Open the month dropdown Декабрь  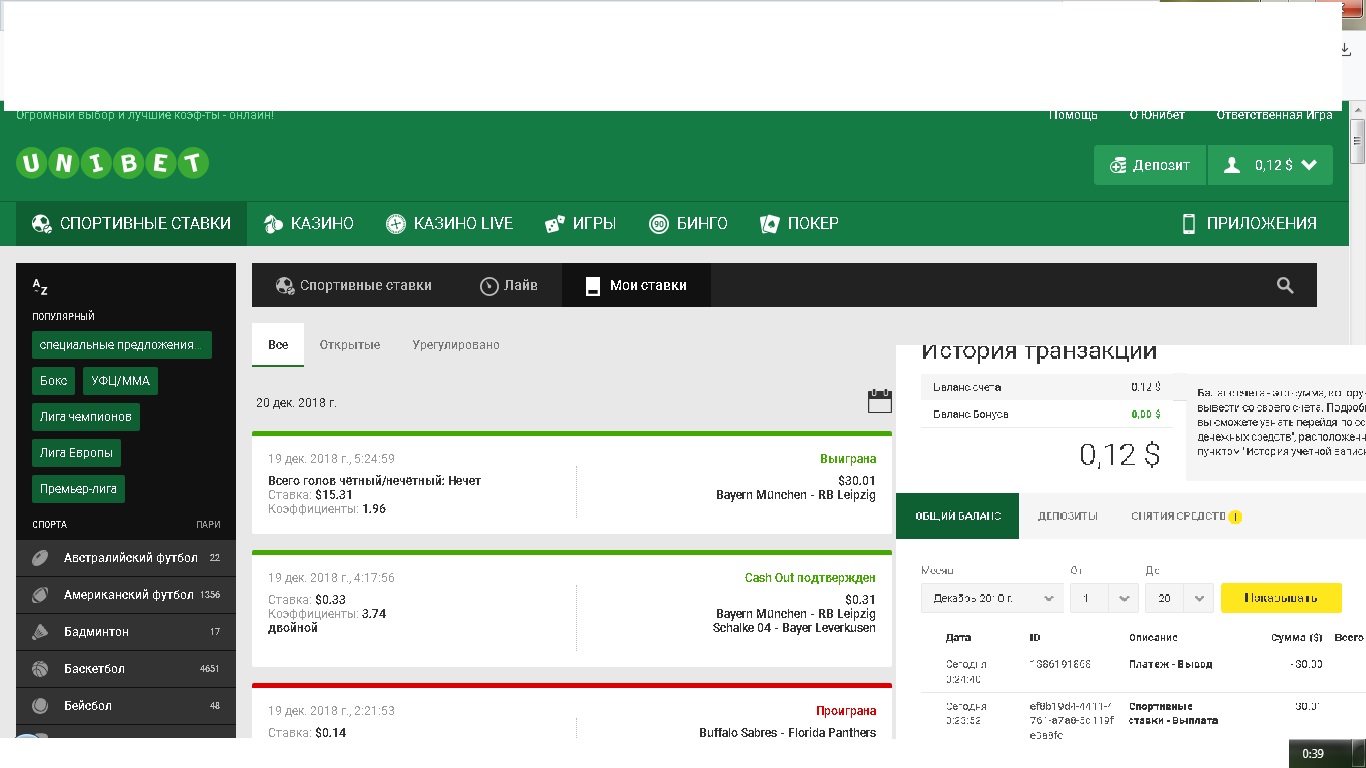pos(992,598)
